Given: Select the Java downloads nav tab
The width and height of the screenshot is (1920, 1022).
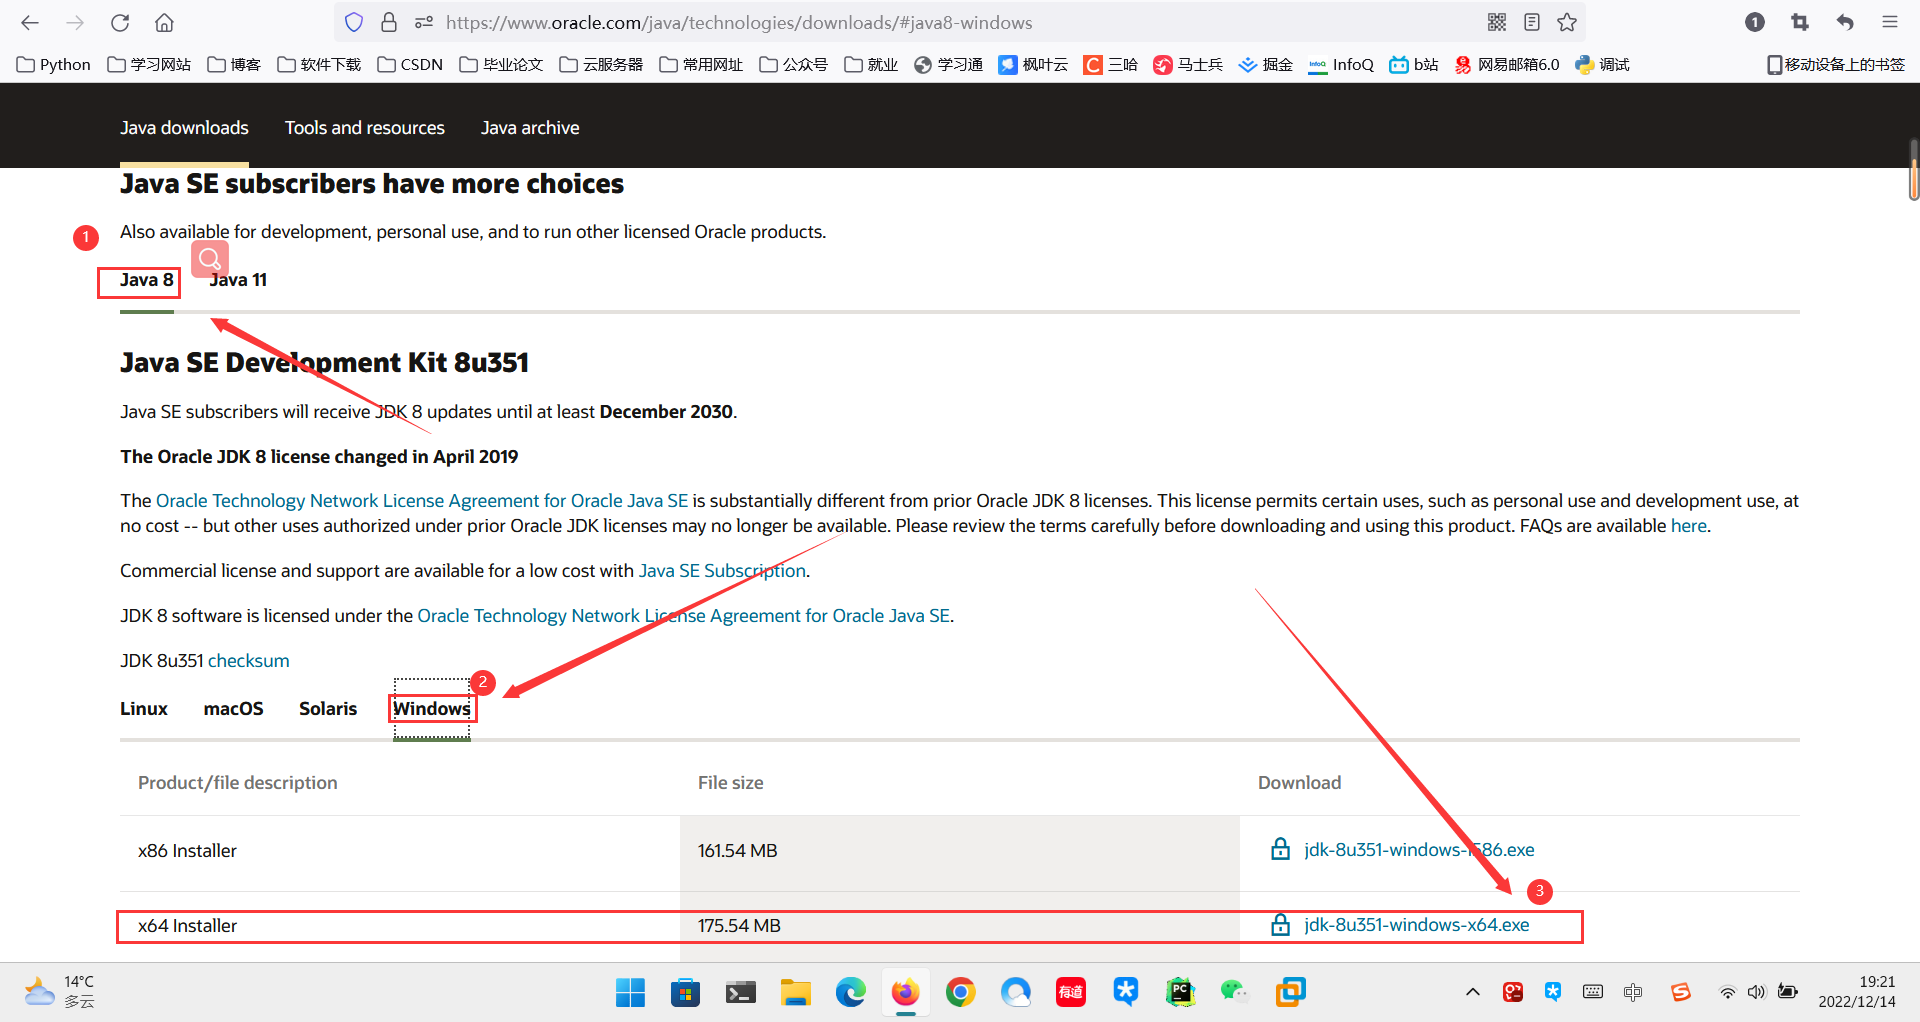Looking at the screenshot, I should click(x=184, y=128).
